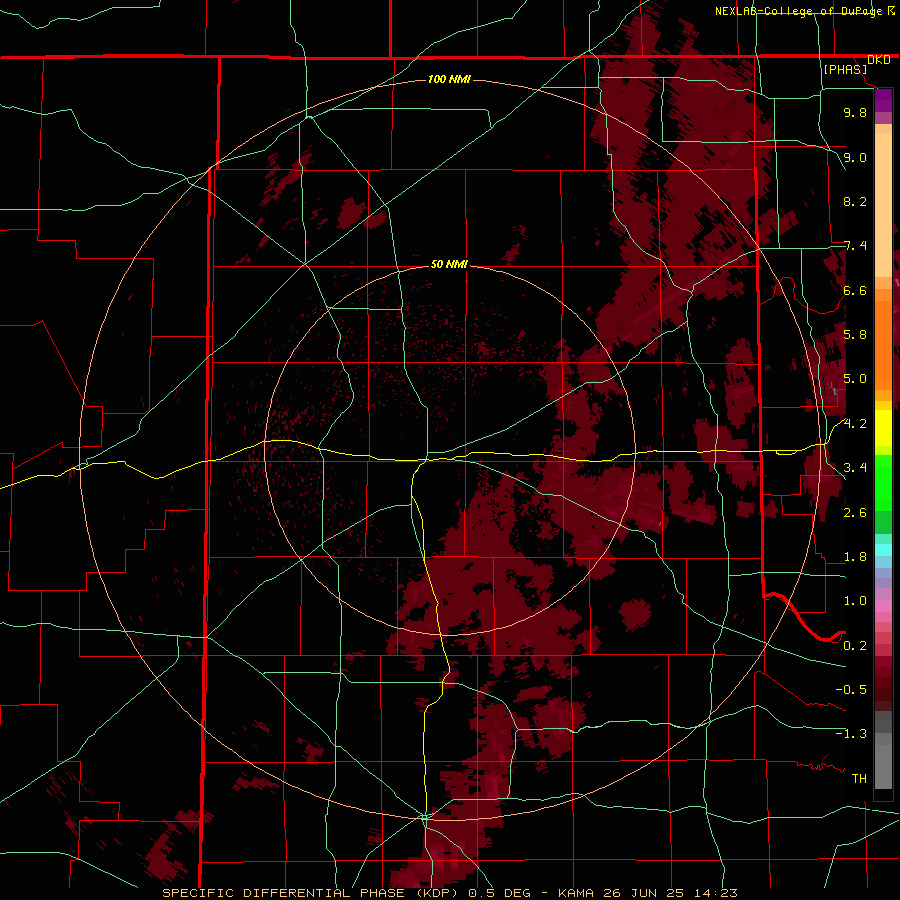Click the 9.0 value on color scale
This screenshot has width=900, height=900.
point(855,157)
